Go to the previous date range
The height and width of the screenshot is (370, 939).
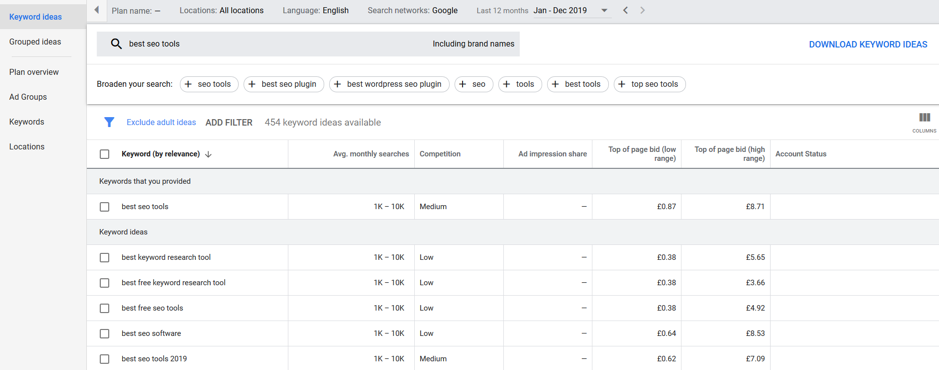click(625, 10)
